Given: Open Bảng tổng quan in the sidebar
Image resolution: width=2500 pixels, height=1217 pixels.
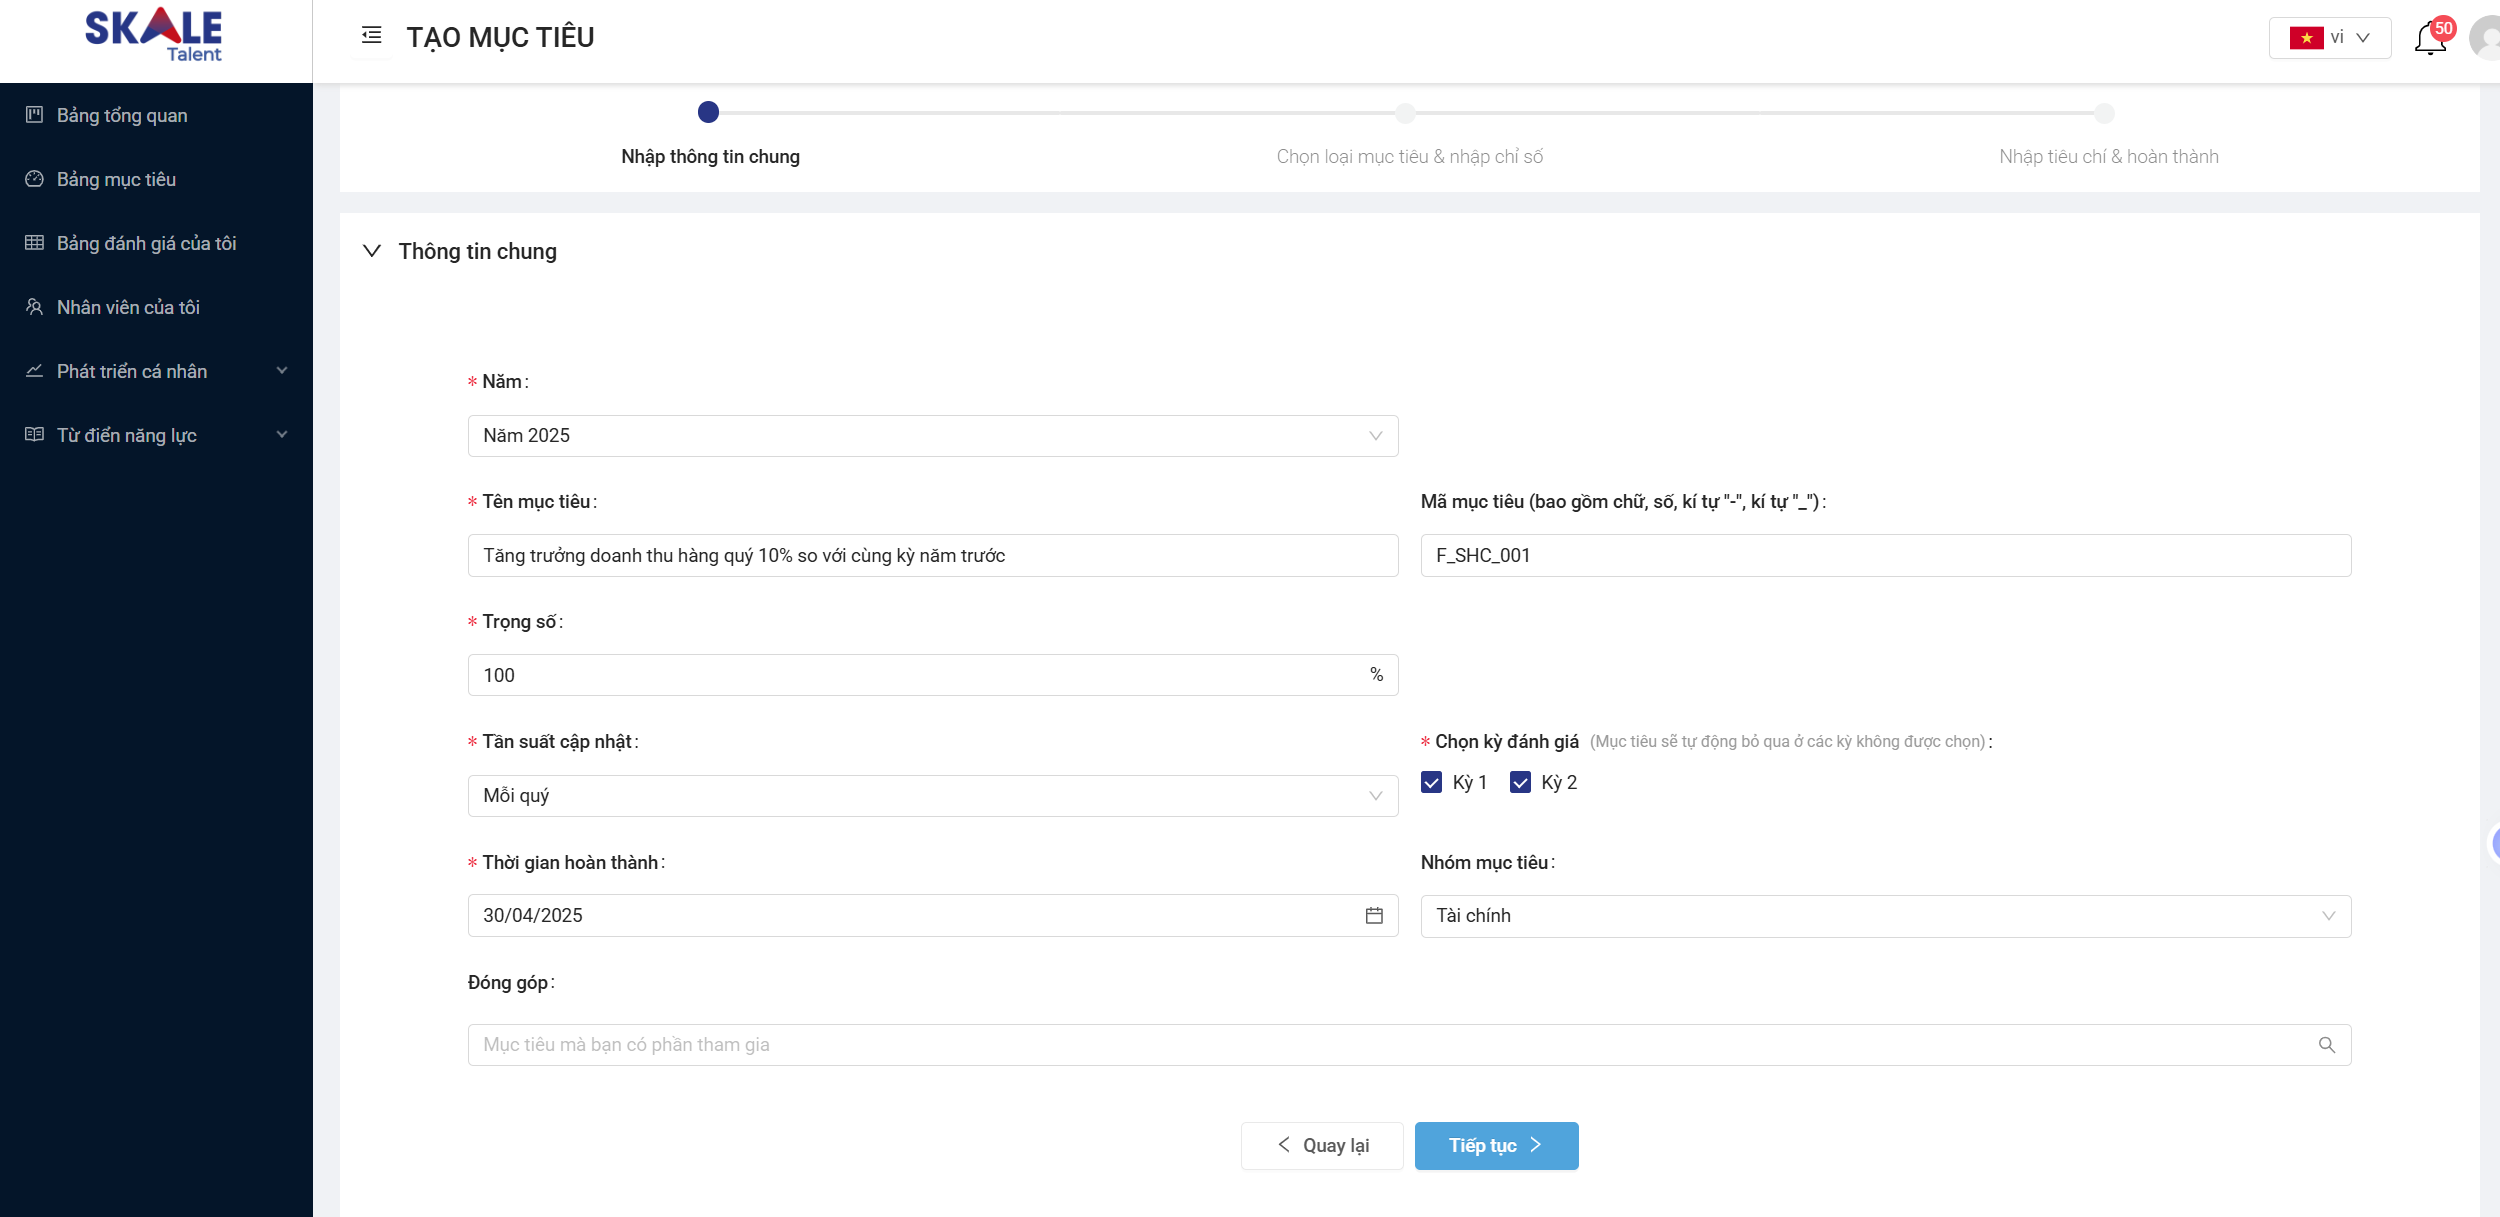Looking at the screenshot, I should (x=122, y=115).
